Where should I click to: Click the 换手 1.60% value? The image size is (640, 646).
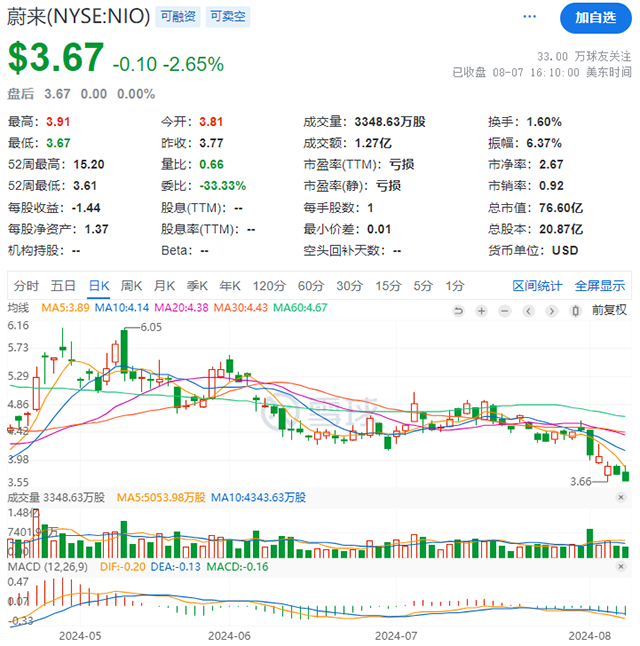click(544, 122)
